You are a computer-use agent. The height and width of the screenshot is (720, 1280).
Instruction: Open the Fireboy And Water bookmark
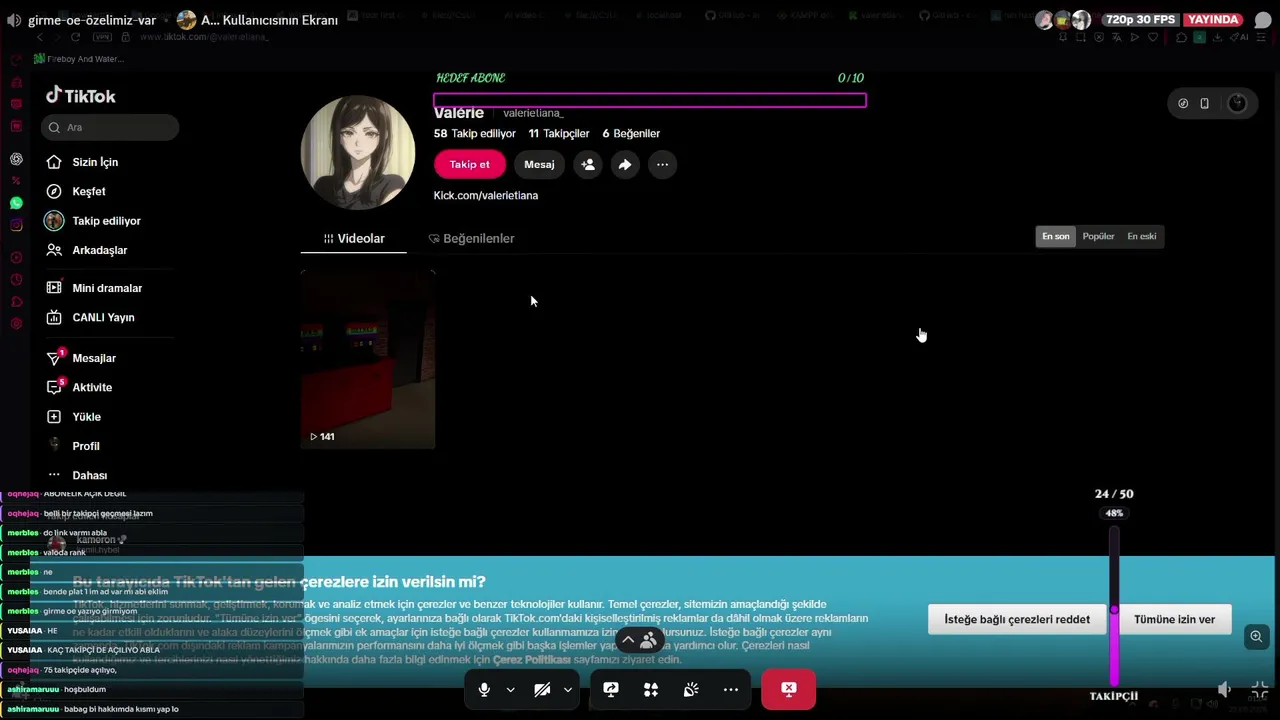coord(79,59)
